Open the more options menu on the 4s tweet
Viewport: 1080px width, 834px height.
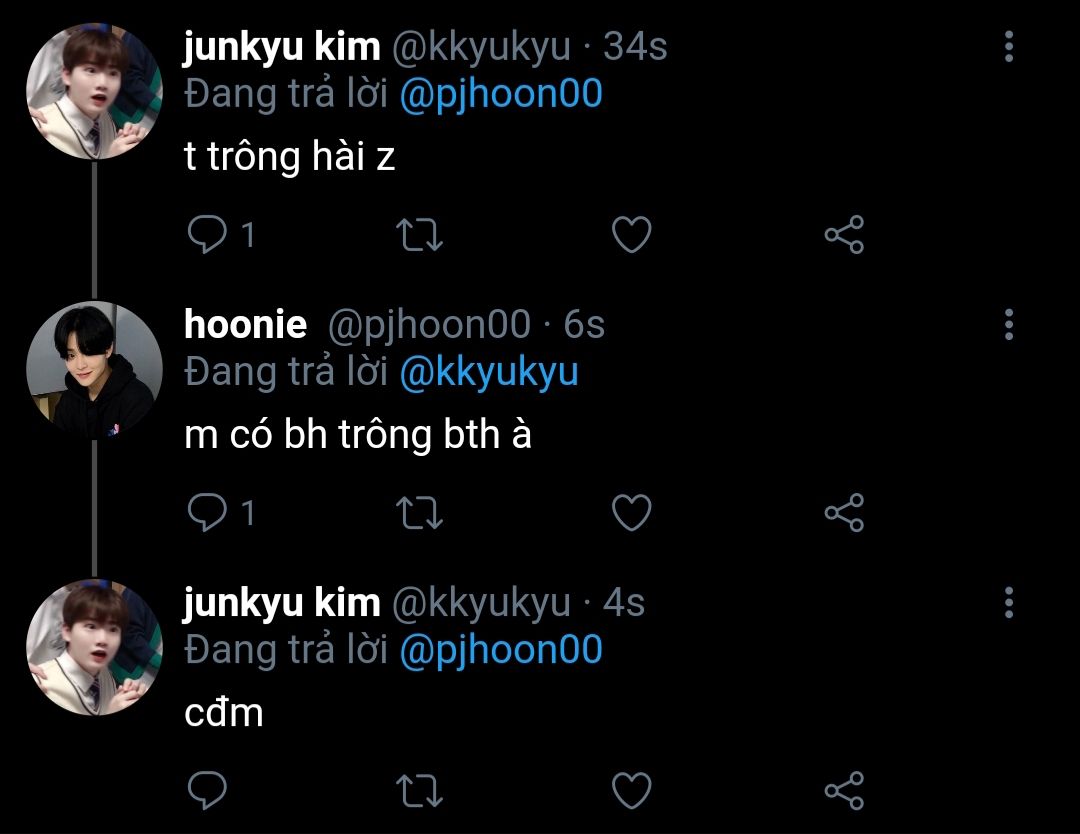click(x=1009, y=603)
